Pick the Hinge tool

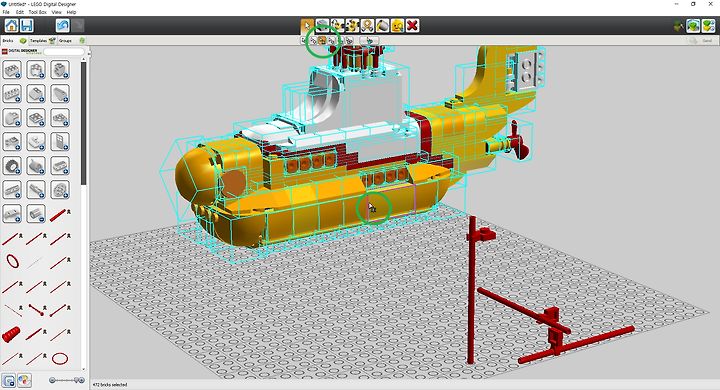coord(338,25)
